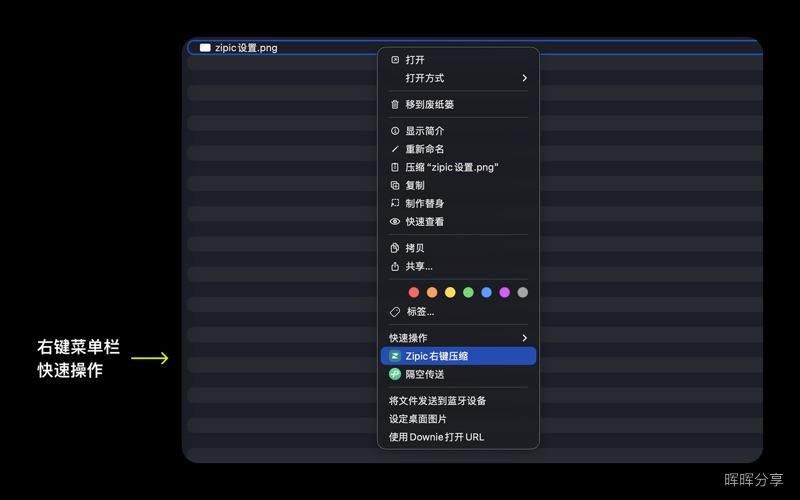This screenshot has width=800, height=500.
Task: Click the tag icon beside 标签…
Action: click(x=395, y=312)
